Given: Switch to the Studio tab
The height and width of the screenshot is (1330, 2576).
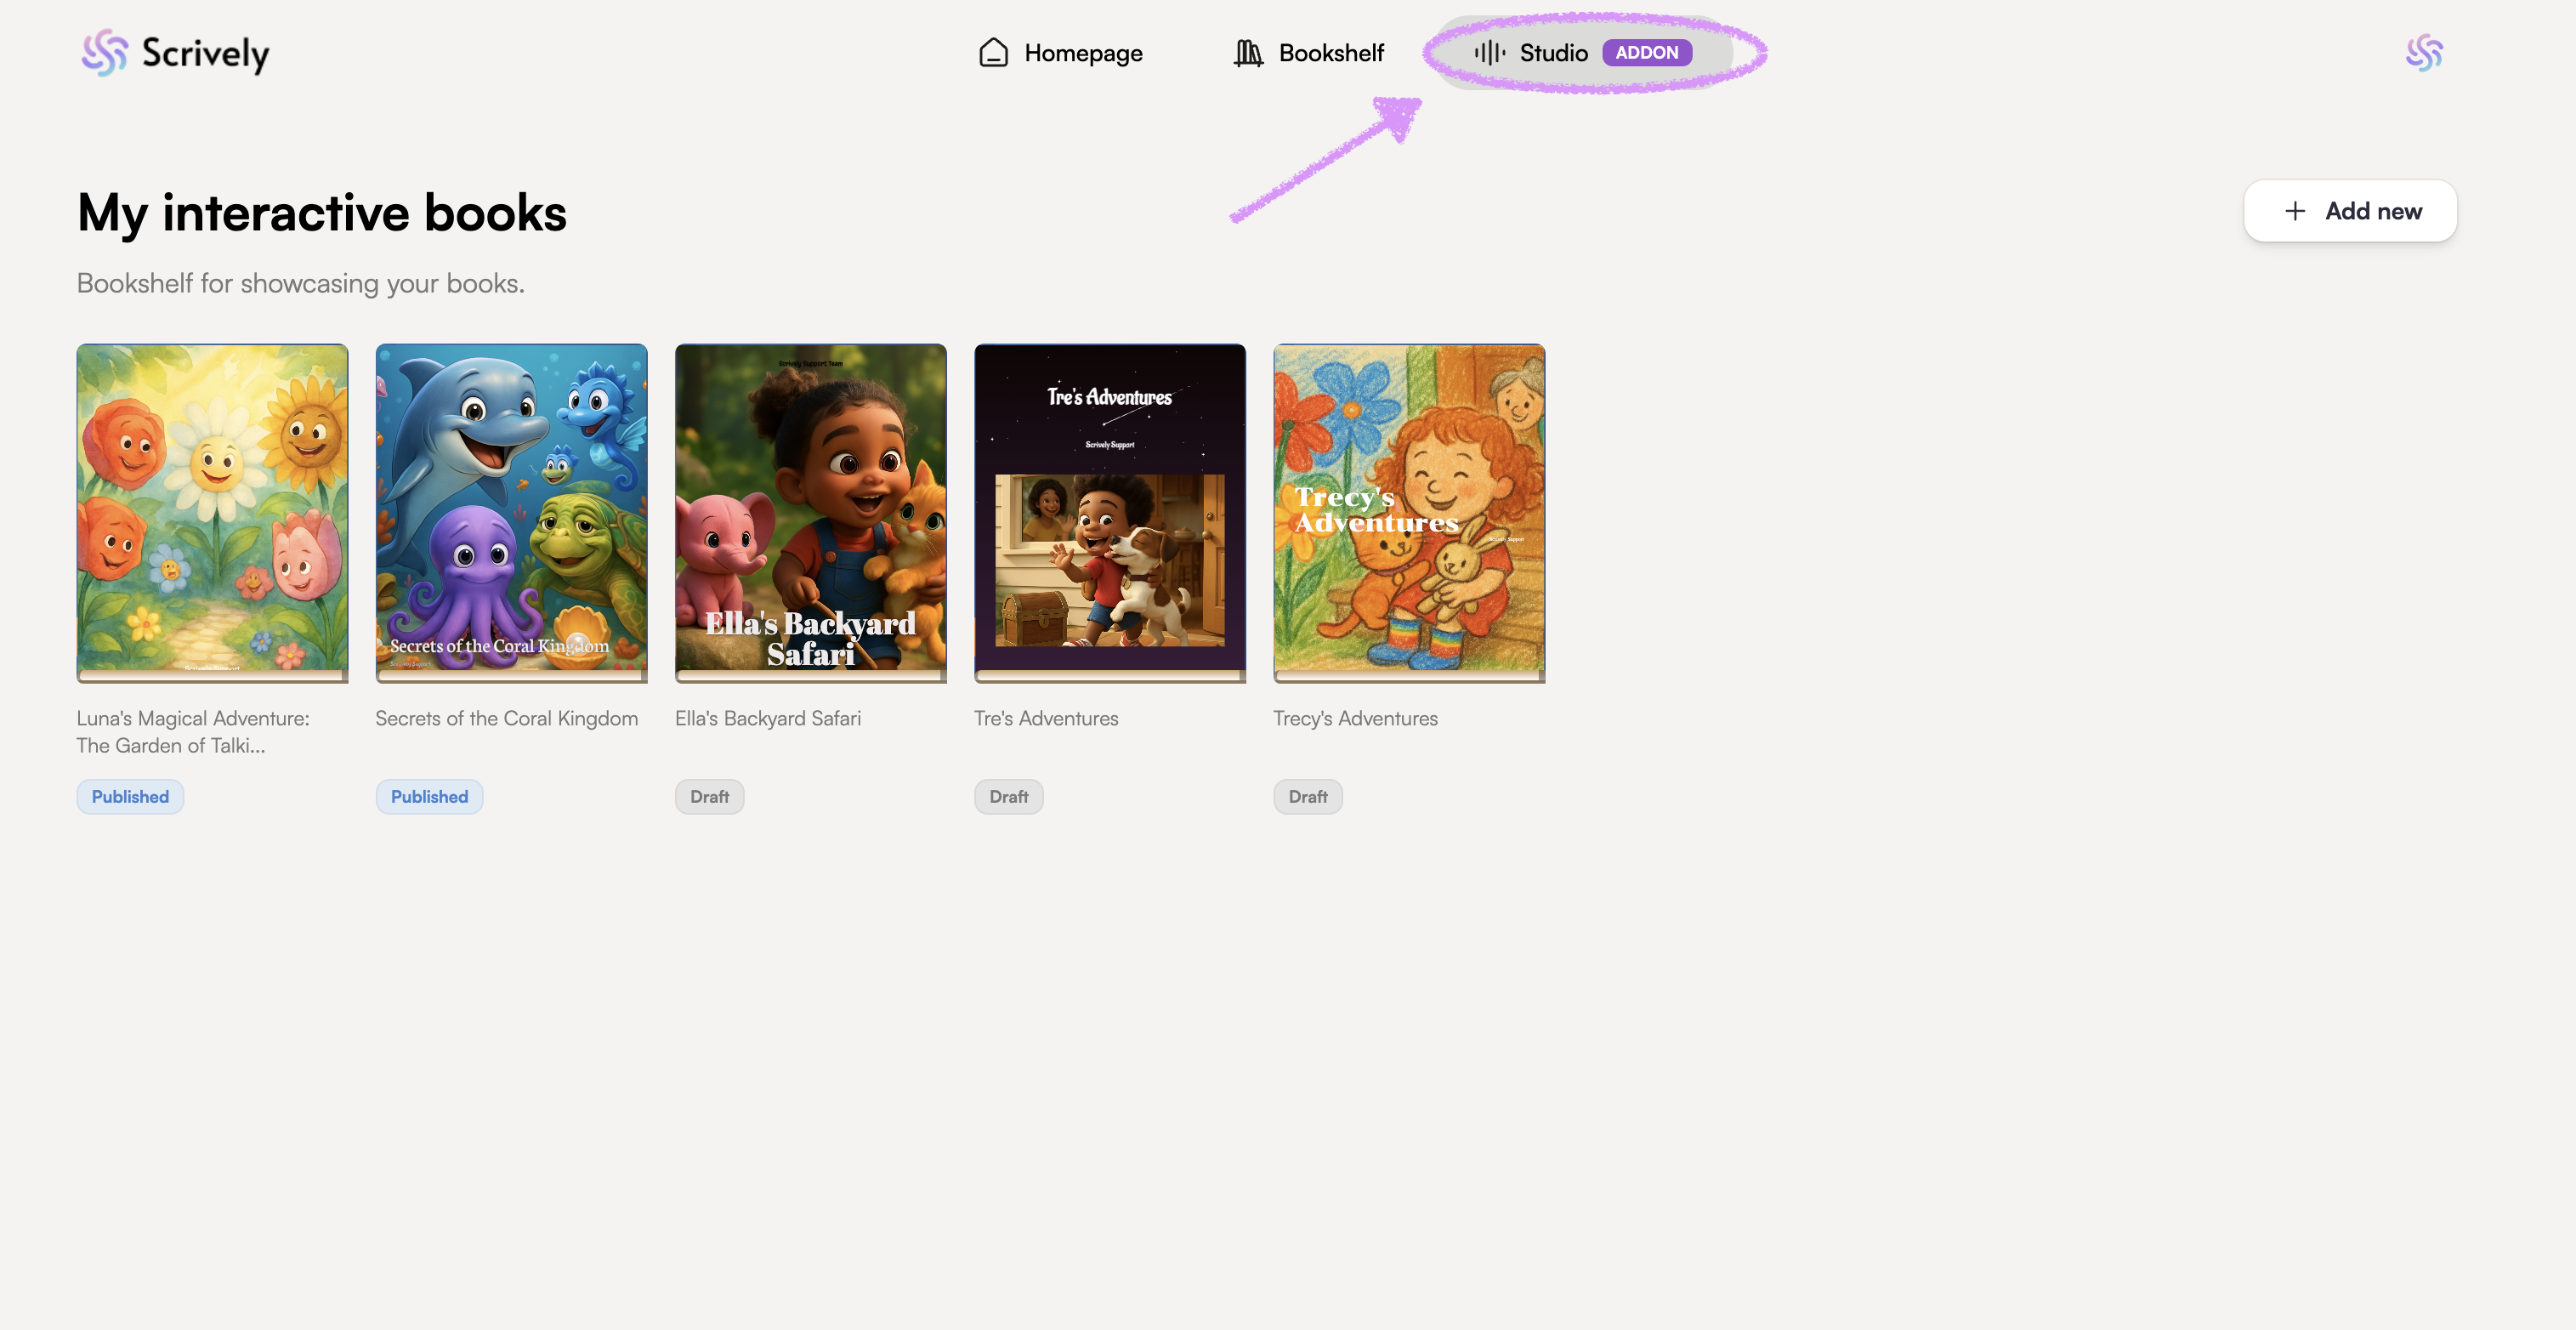Looking at the screenshot, I should tap(1552, 53).
